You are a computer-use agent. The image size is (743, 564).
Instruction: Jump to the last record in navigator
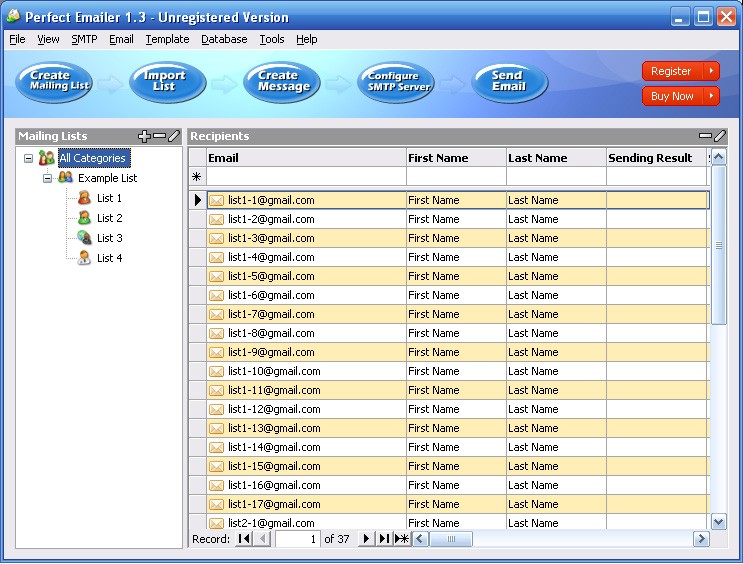(x=384, y=539)
